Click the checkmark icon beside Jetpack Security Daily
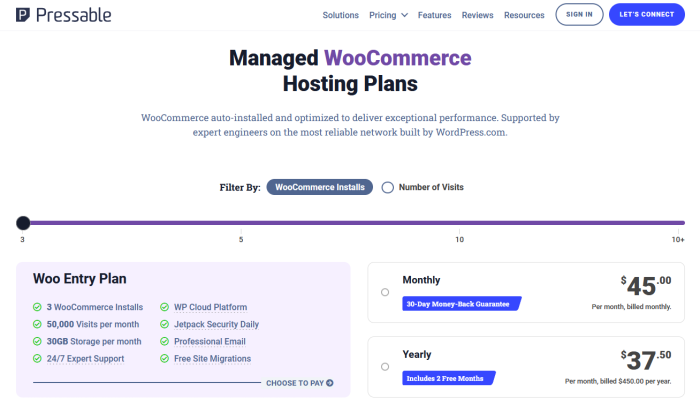This screenshot has height=420, width=700. coord(164,324)
